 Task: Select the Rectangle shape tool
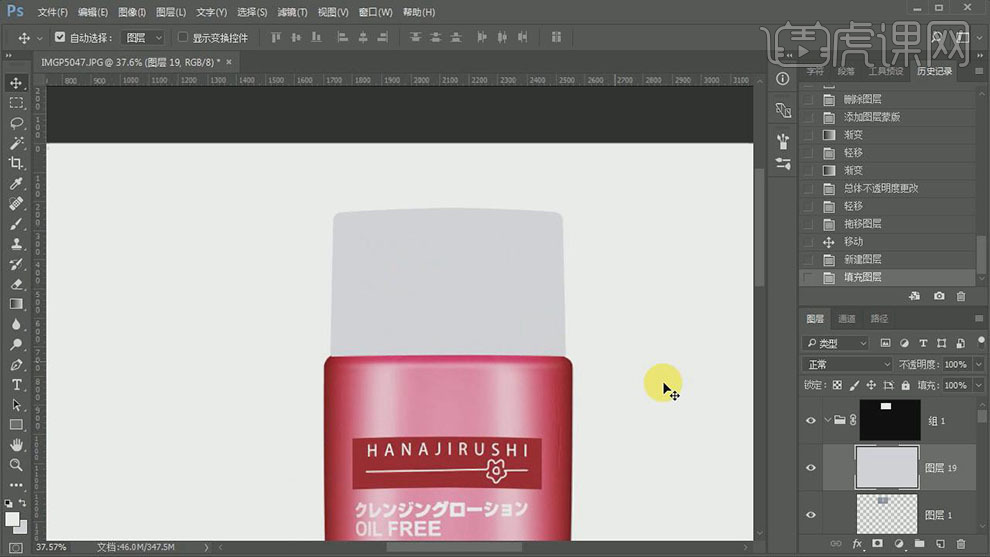pos(16,424)
